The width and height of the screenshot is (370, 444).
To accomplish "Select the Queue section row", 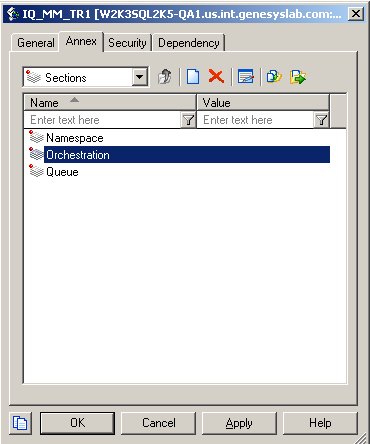I will click(x=179, y=172).
